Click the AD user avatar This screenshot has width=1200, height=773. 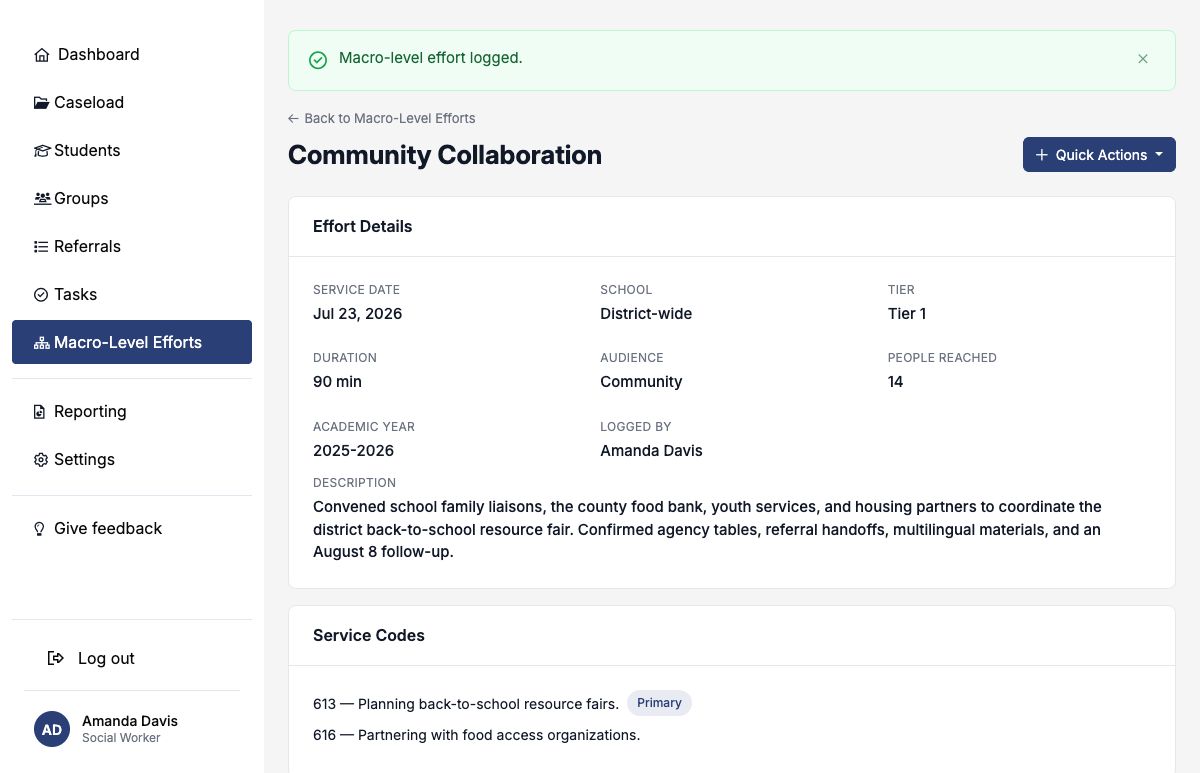[x=52, y=729]
